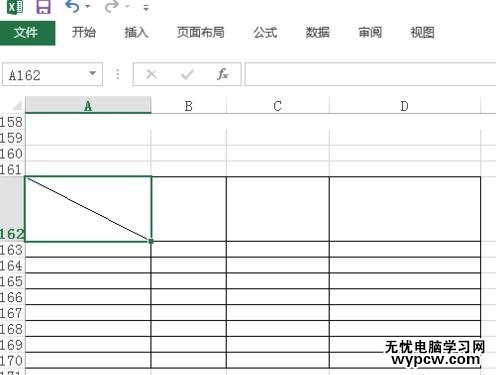Click inside the formula bar input
Viewport: 496px width, 375px height.
point(370,74)
